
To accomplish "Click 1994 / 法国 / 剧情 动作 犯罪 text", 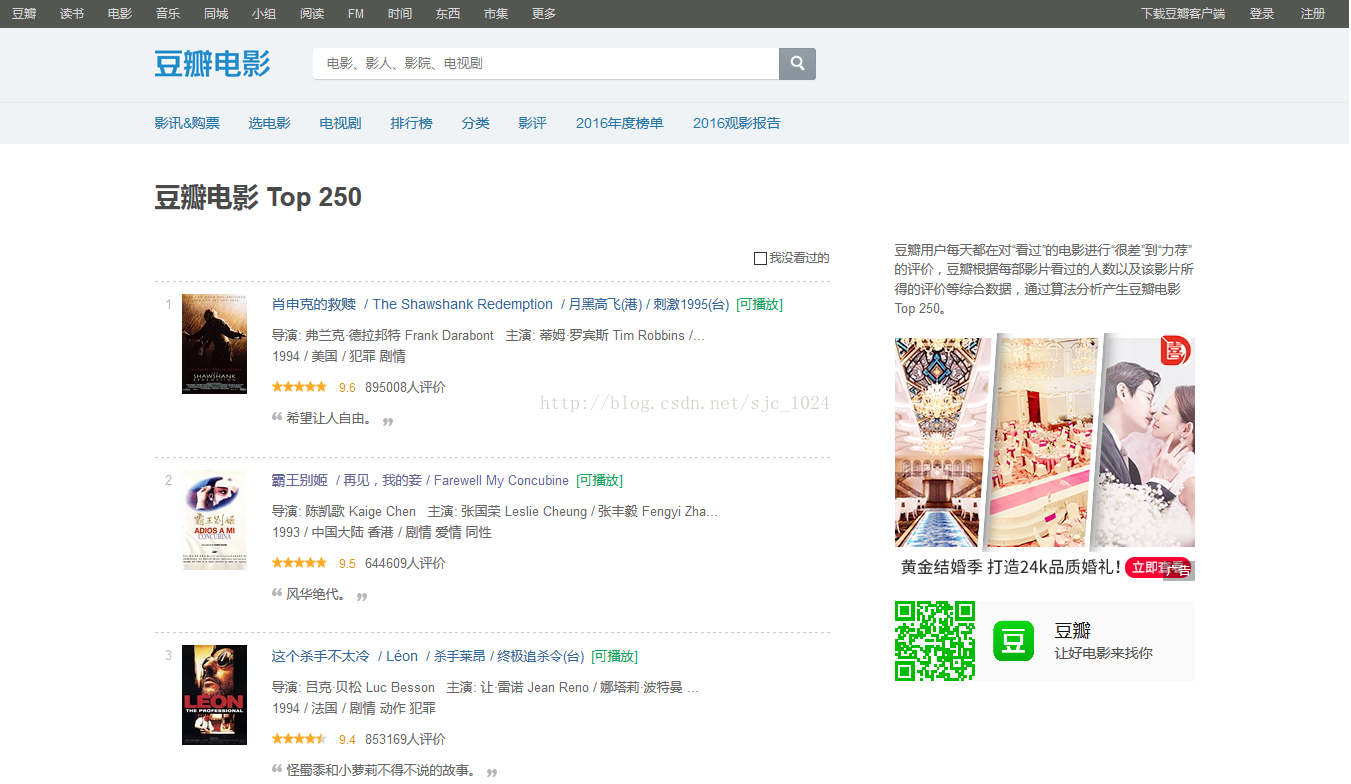I will pos(354,708).
